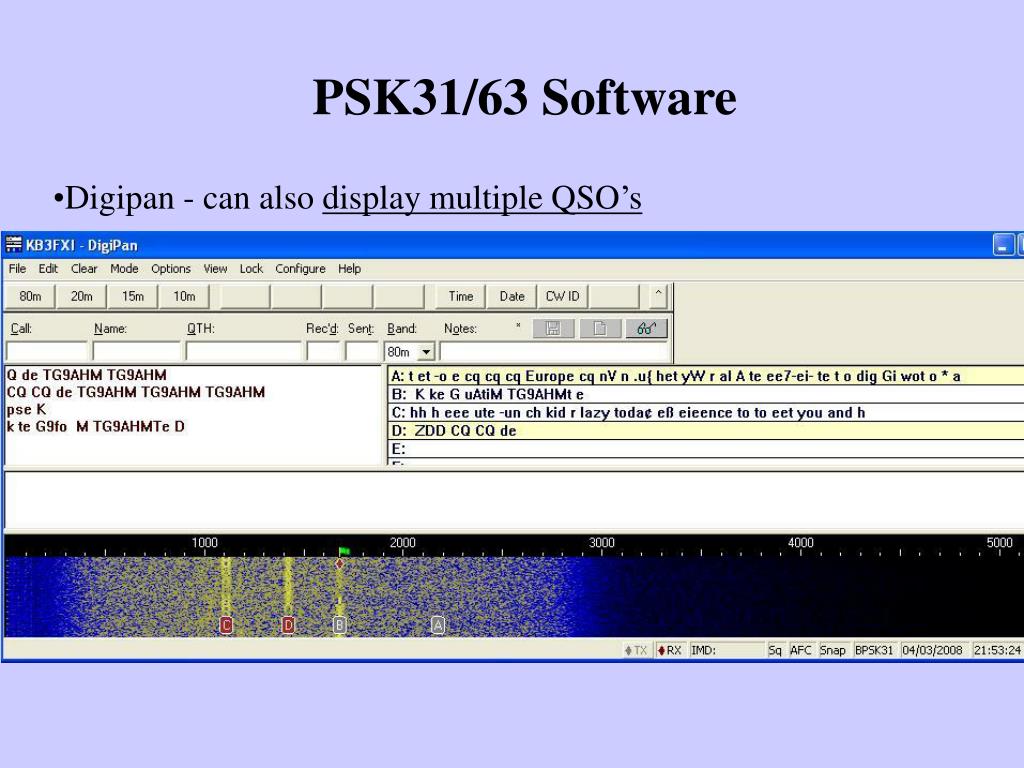
Task: Toggle AFC in the status bar
Action: click(x=801, y=650)
